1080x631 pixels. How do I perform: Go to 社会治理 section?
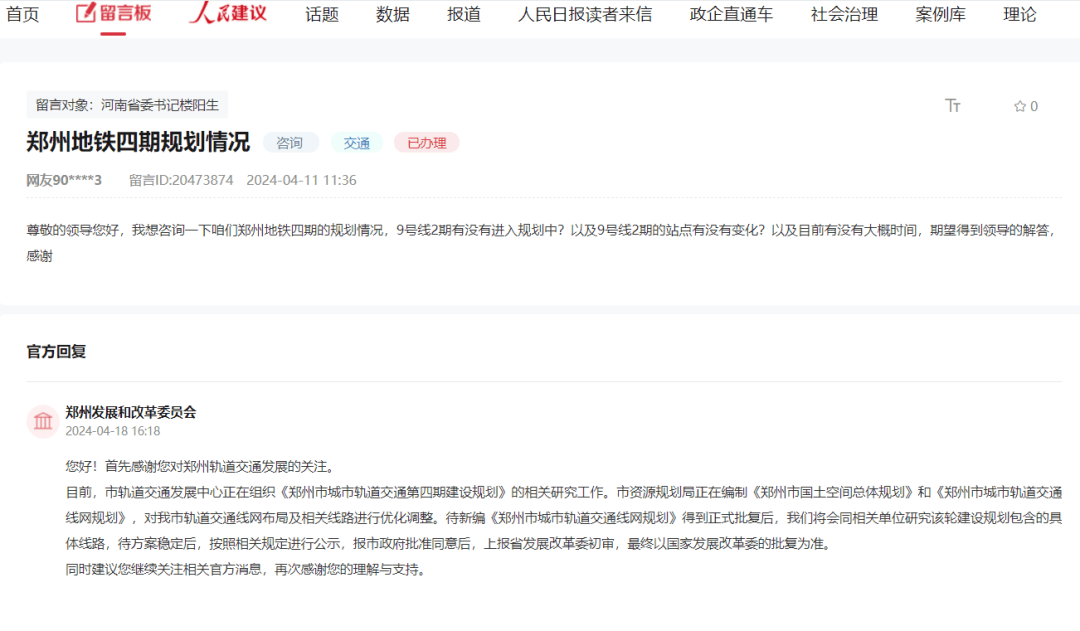844,14
